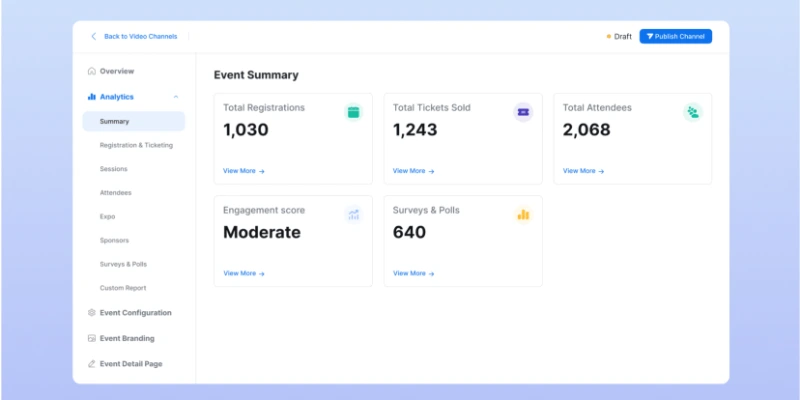
Task: Open the Custom Report menu item
Action: click(123, 288)
